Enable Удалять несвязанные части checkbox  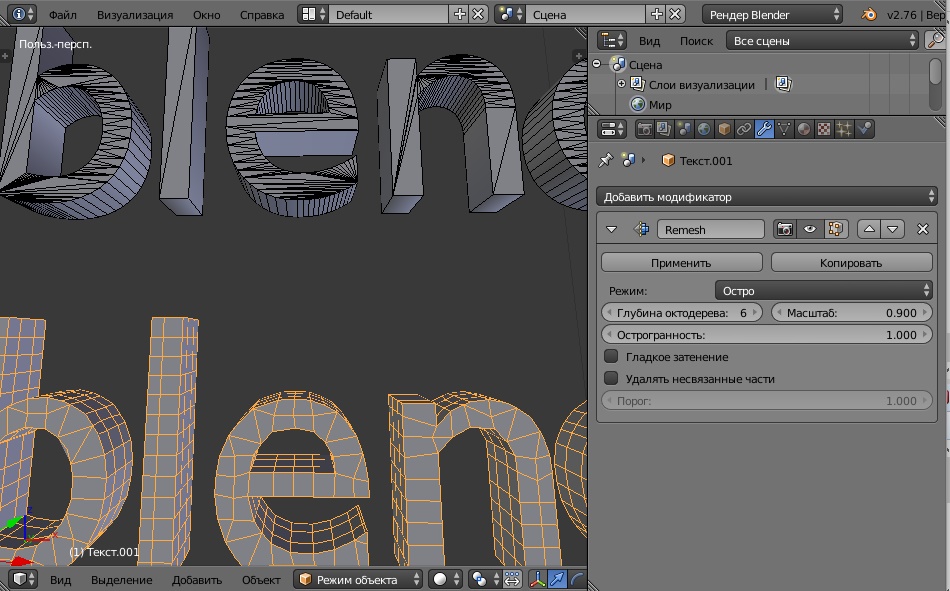coord(611,378)
